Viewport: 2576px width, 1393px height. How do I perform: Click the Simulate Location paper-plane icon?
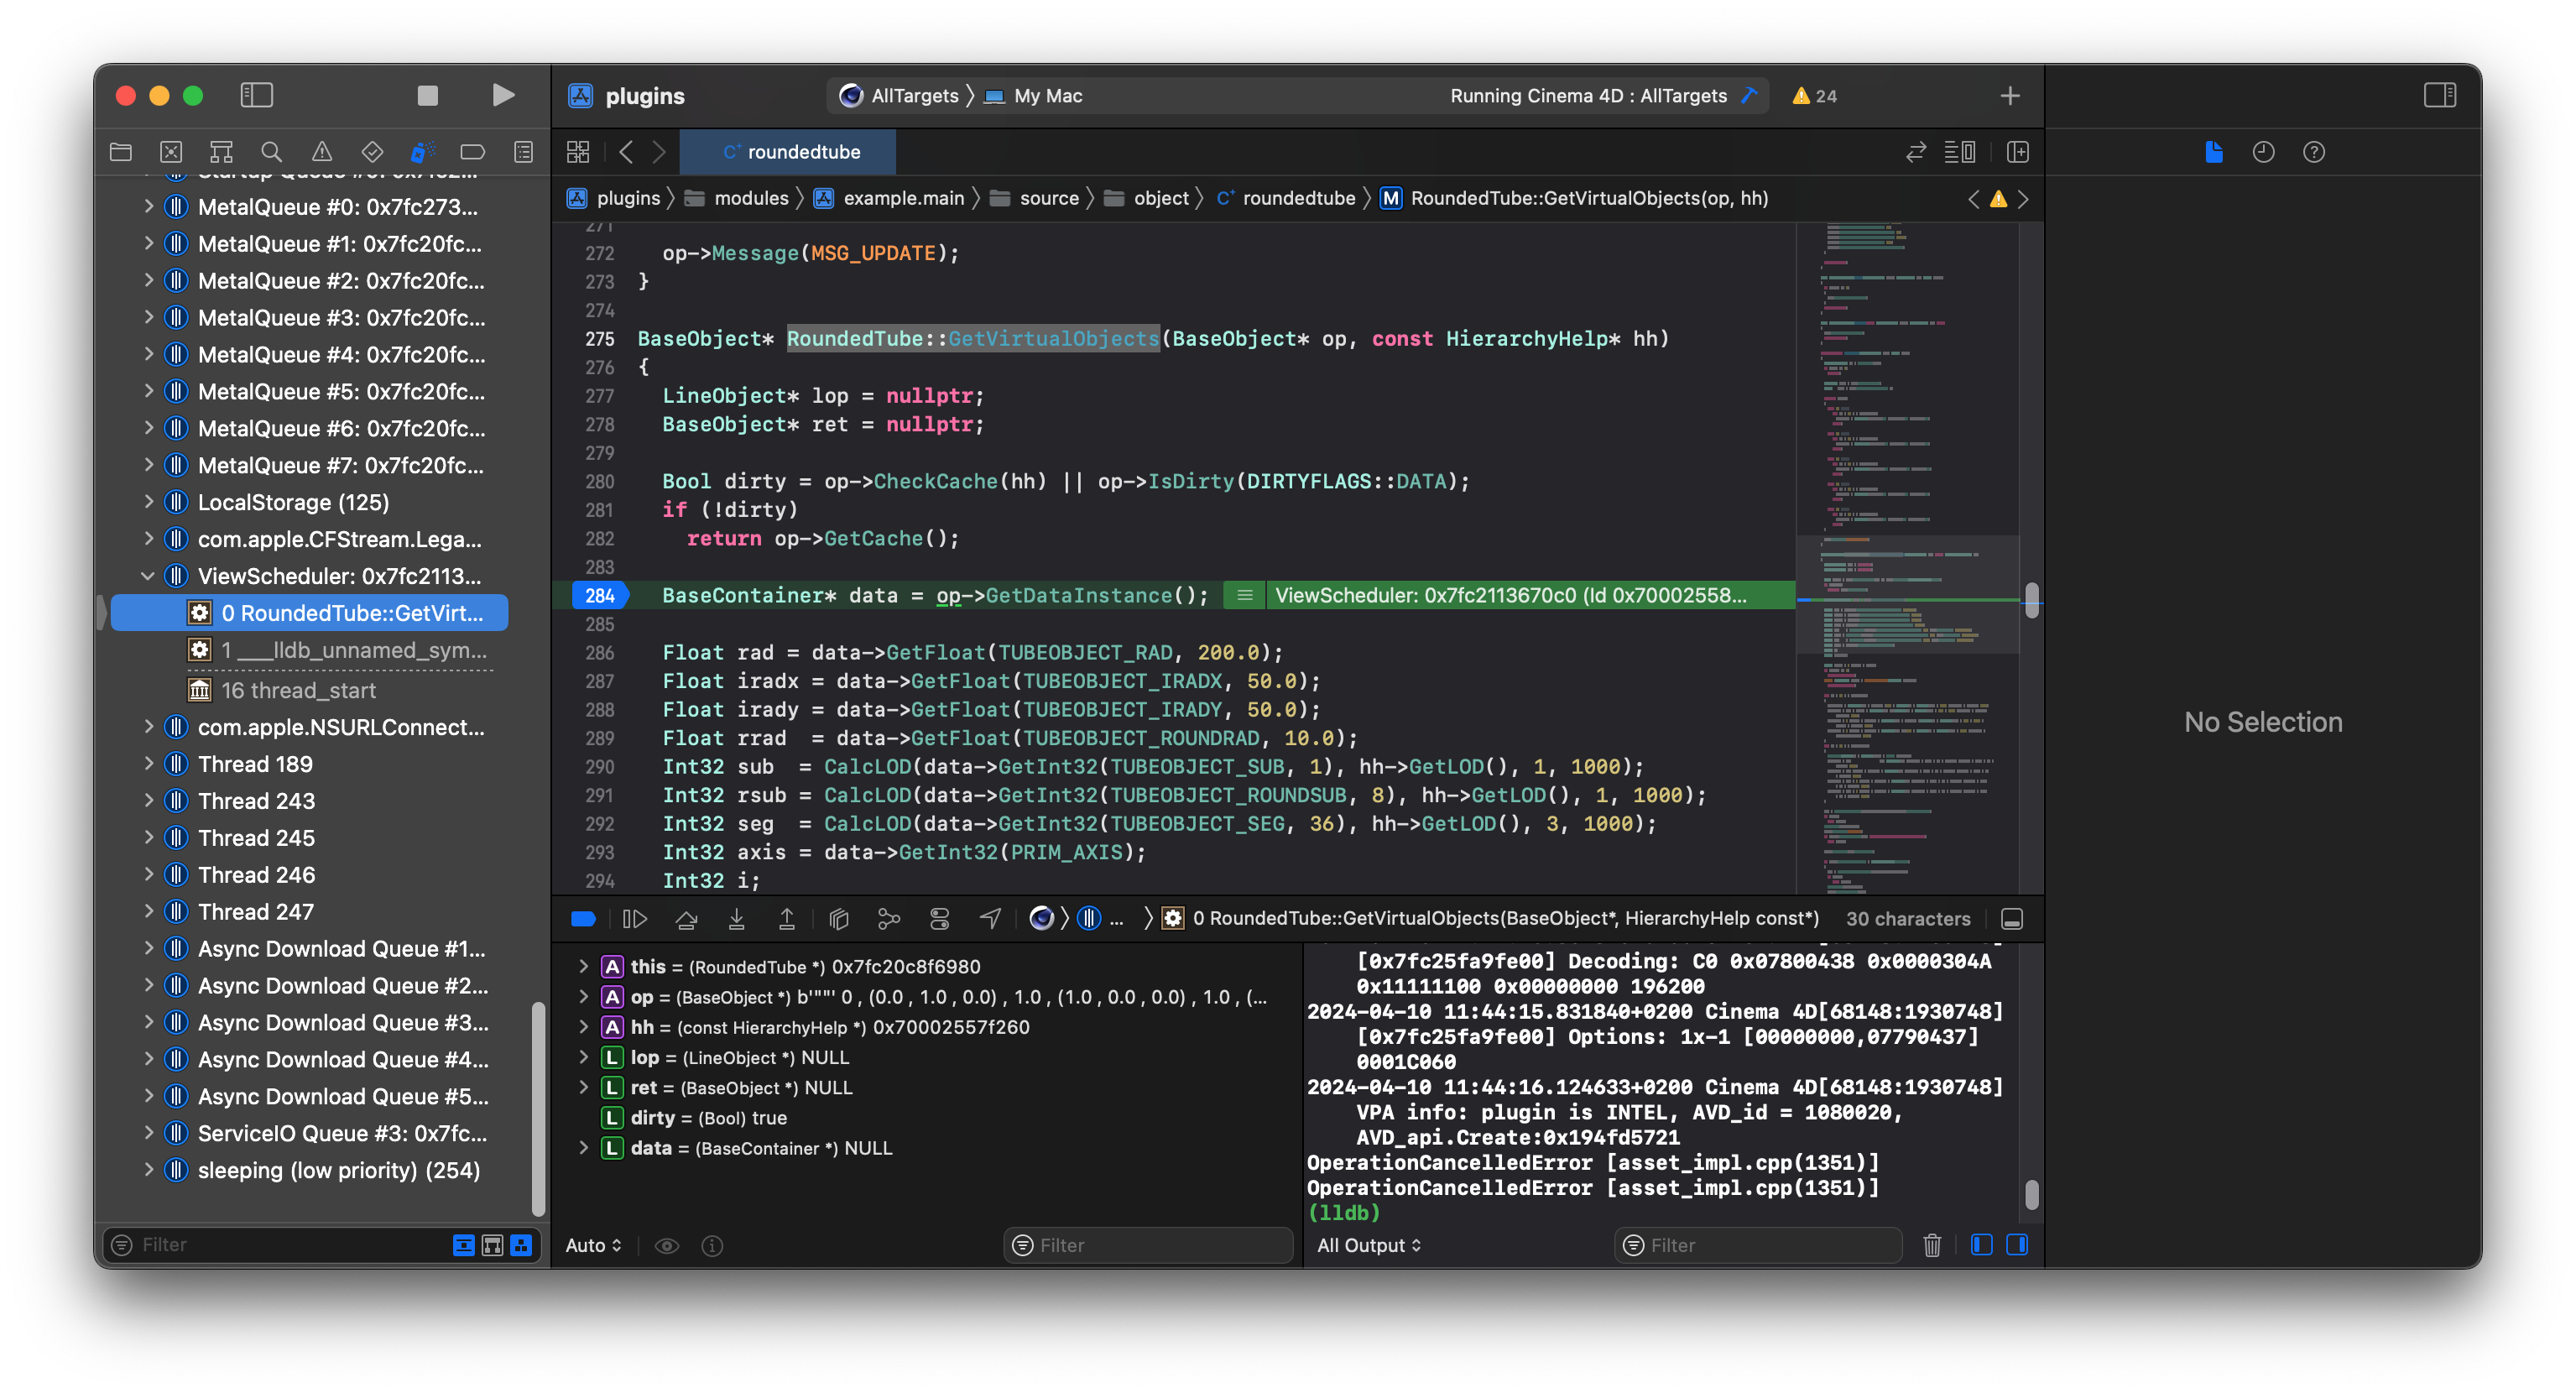(990, 918)
